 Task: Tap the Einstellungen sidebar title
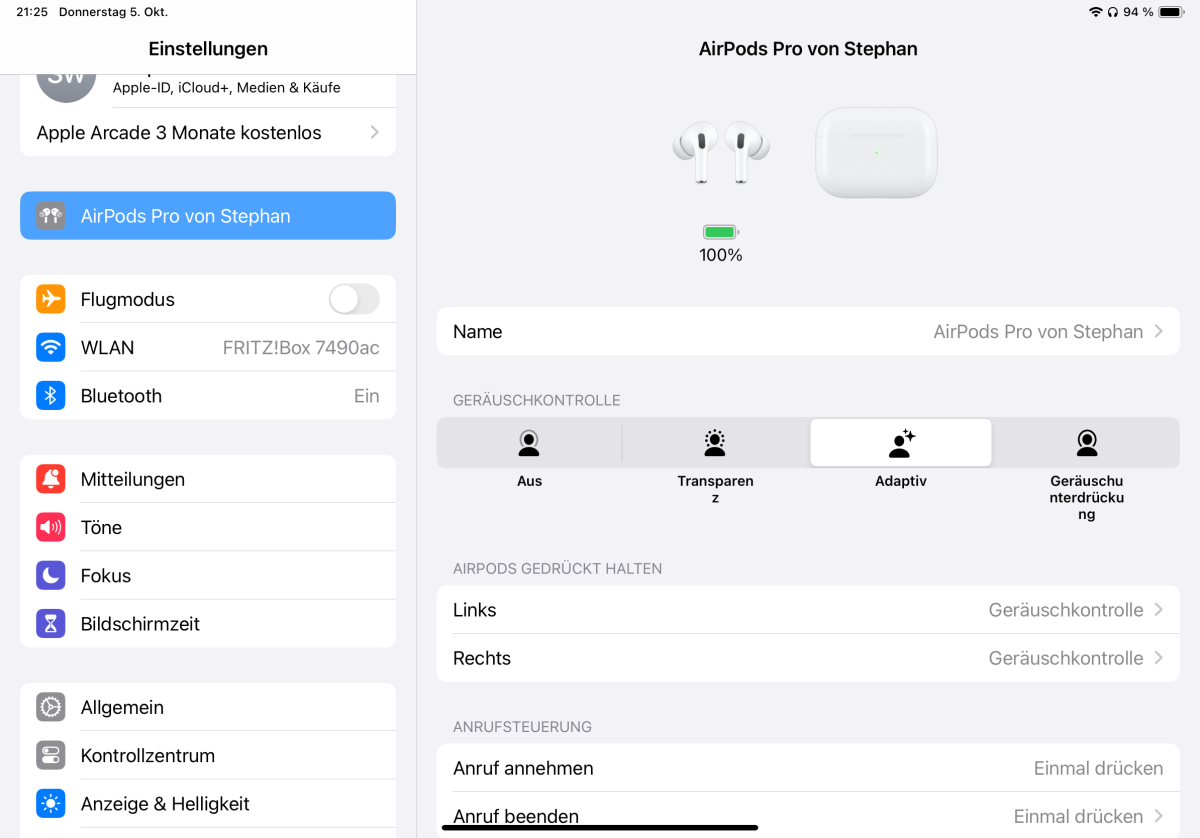(208, 48)
